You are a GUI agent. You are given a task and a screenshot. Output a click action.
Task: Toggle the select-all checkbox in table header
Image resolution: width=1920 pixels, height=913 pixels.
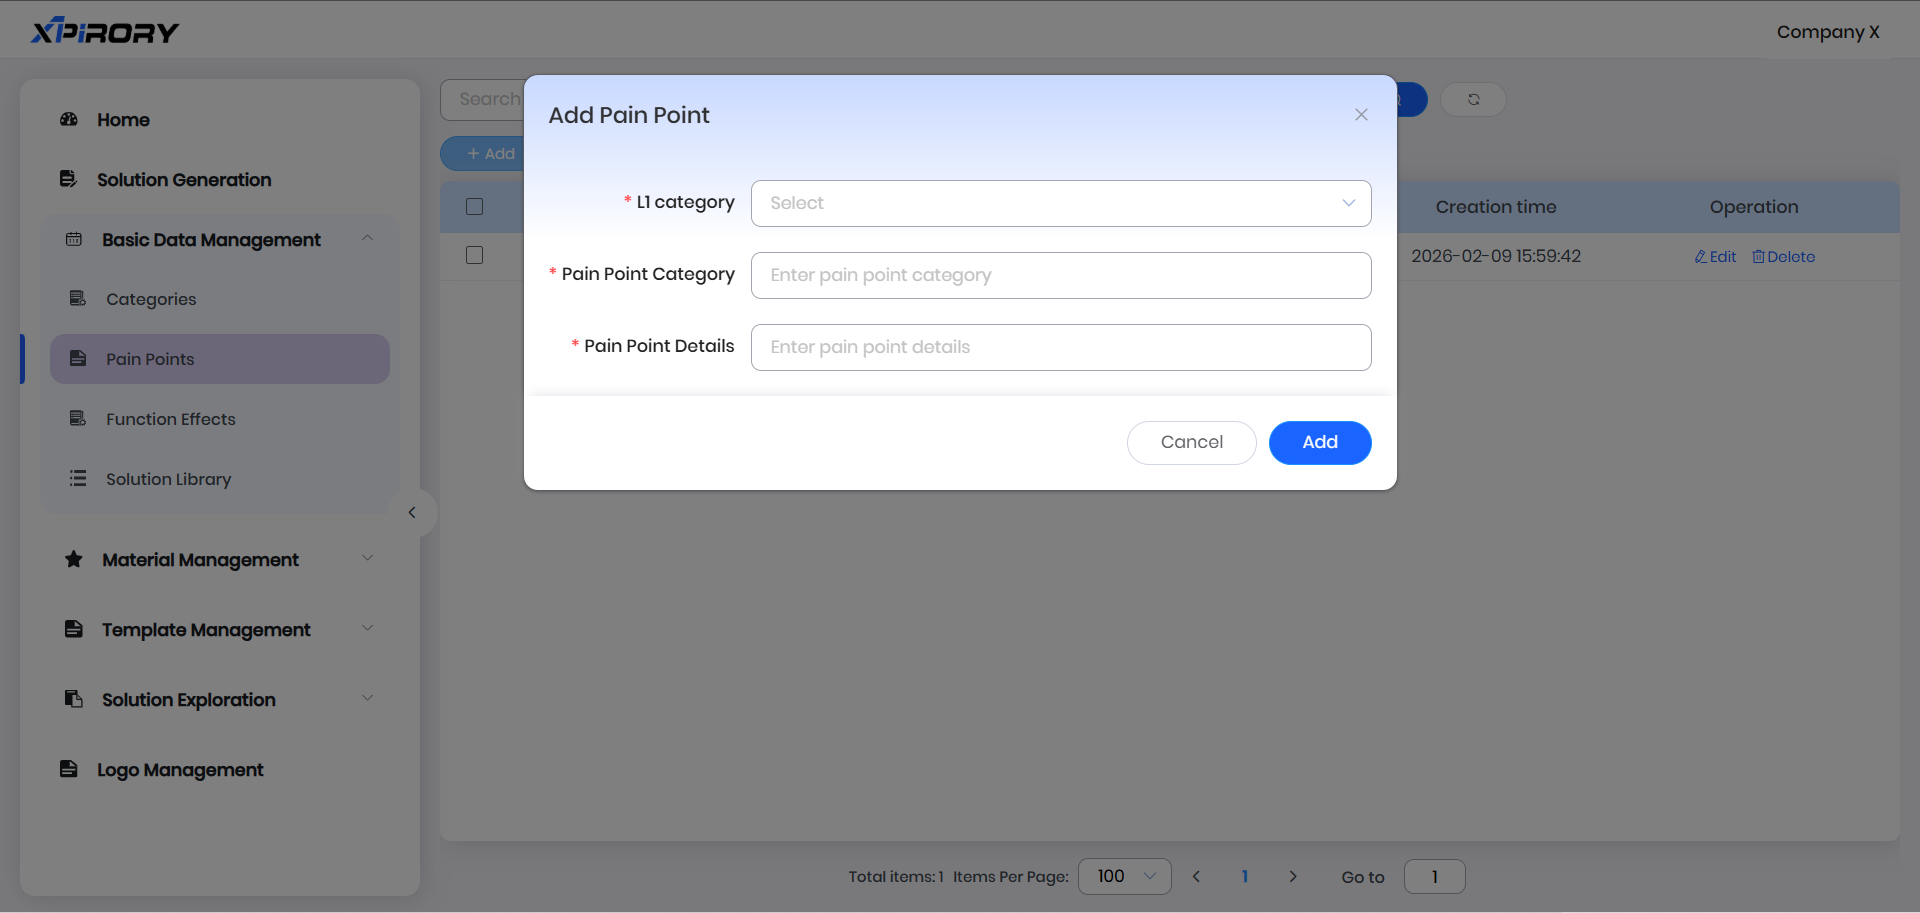click(x=475, y=207)
